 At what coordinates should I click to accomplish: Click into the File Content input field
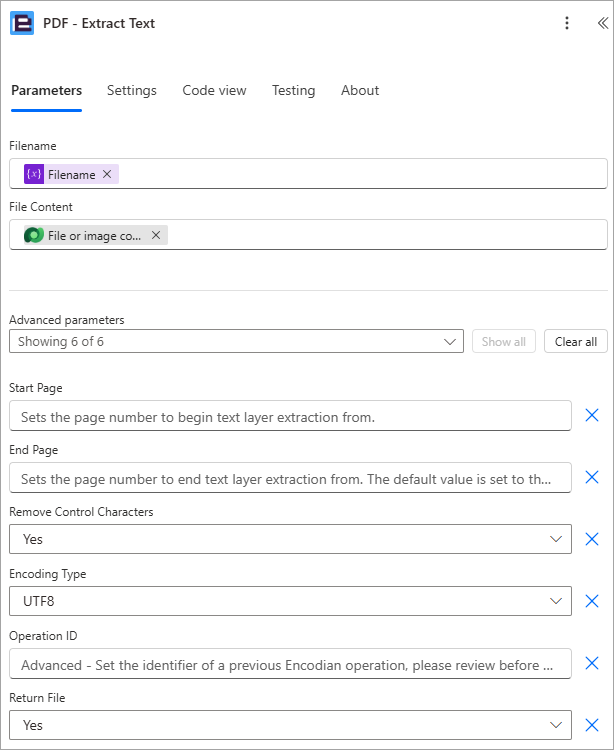[308, 234]
